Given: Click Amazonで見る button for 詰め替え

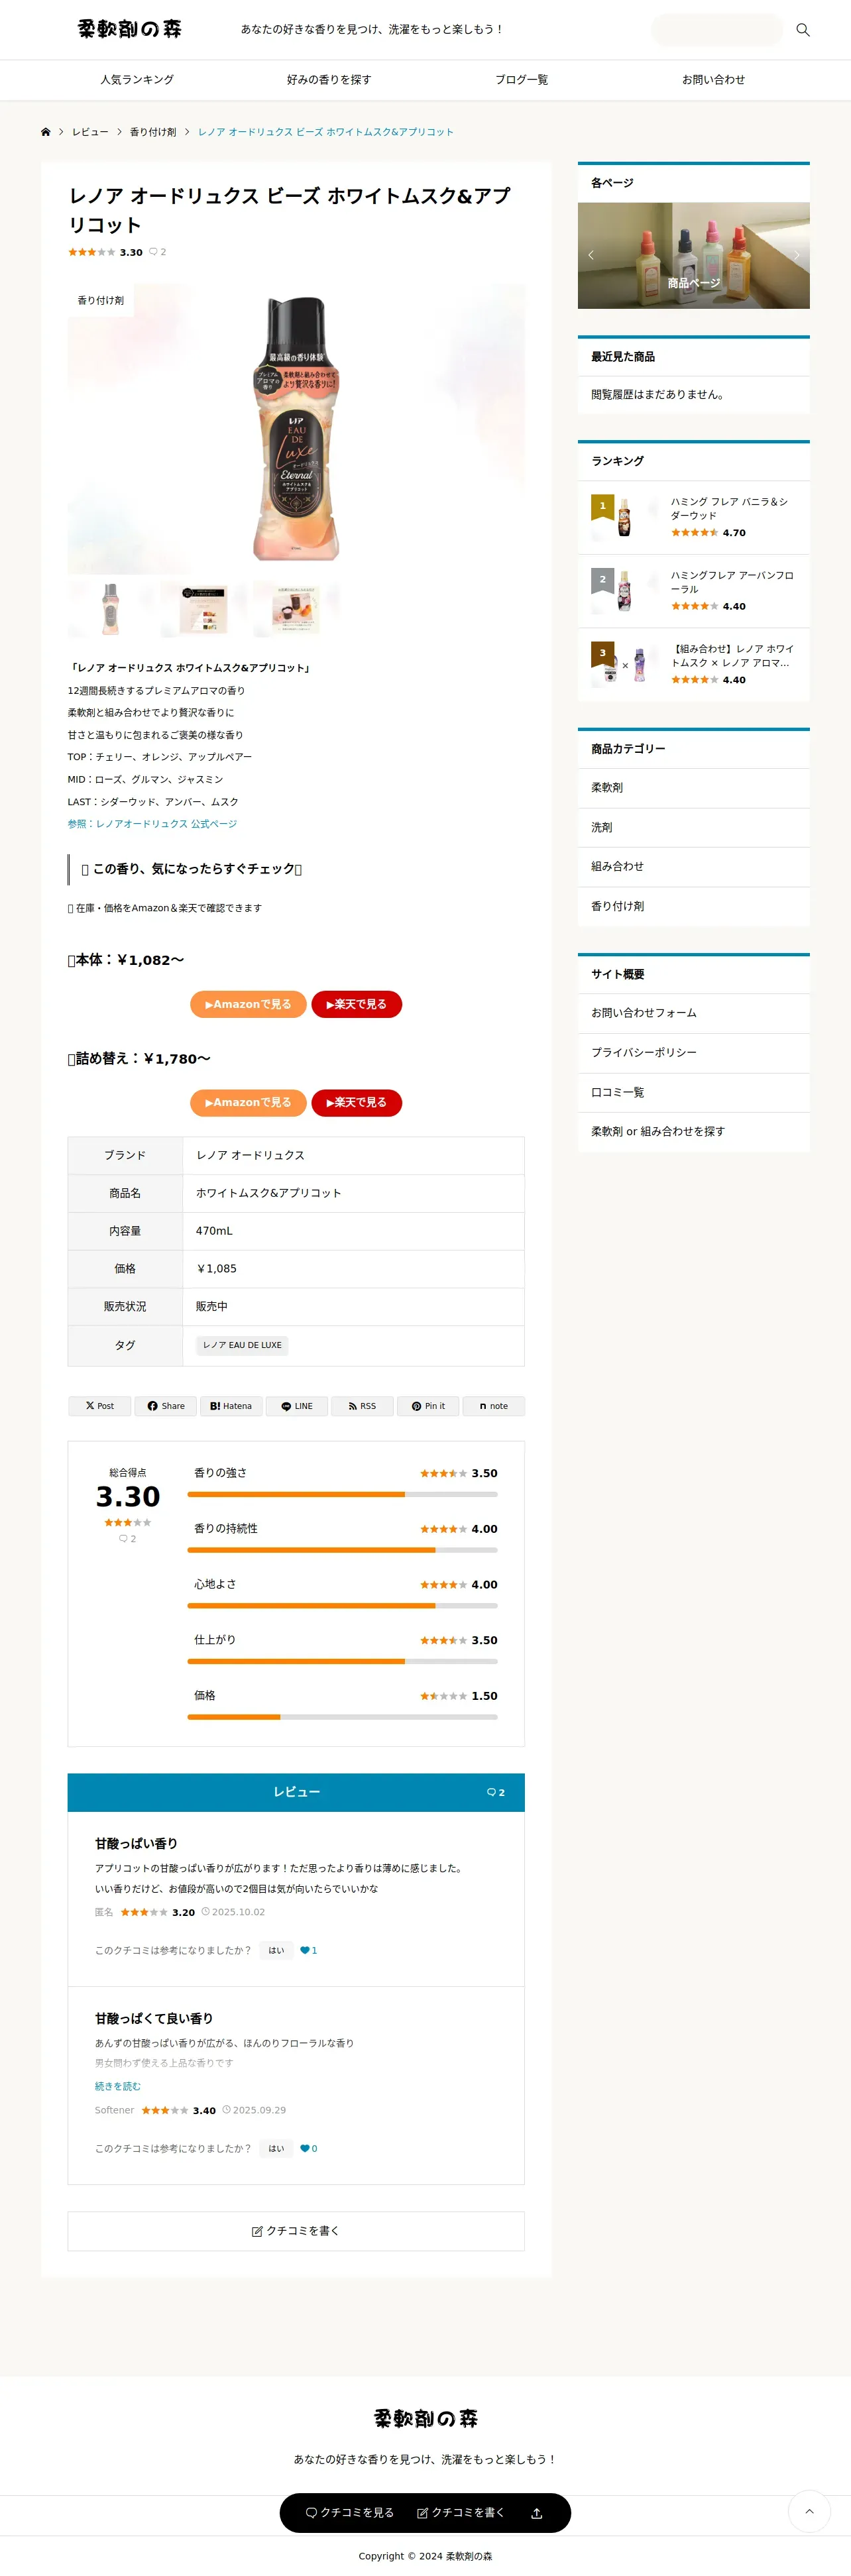Looking at the screenshot, I should [248, 1102].
